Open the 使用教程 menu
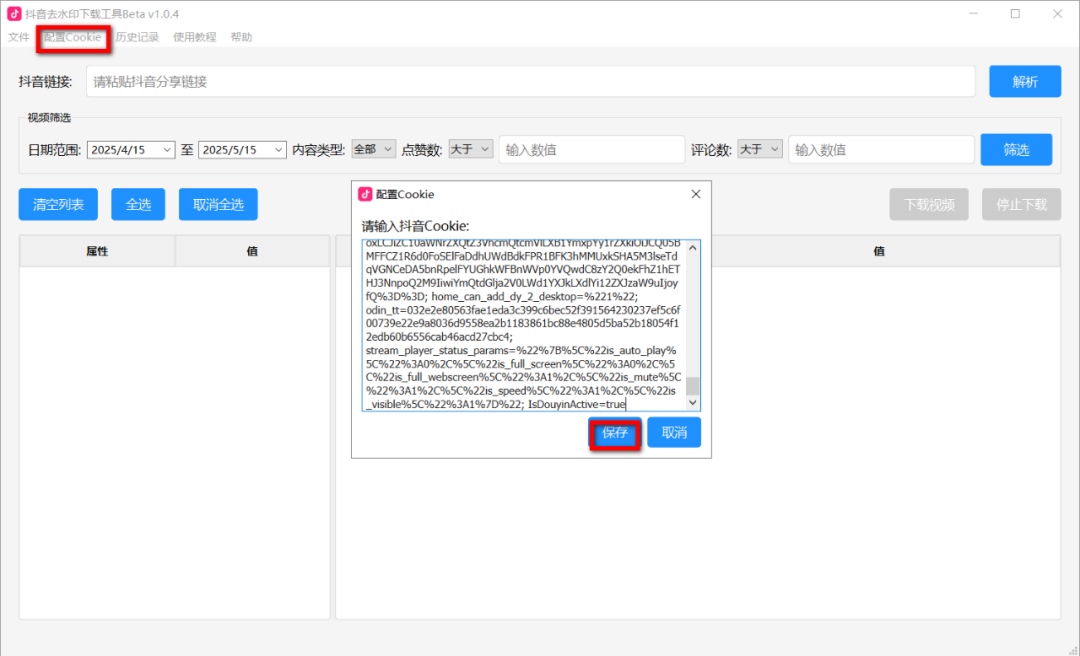Screen dimensions: 1080x656 pyautogui.click(x=194, y=37)
